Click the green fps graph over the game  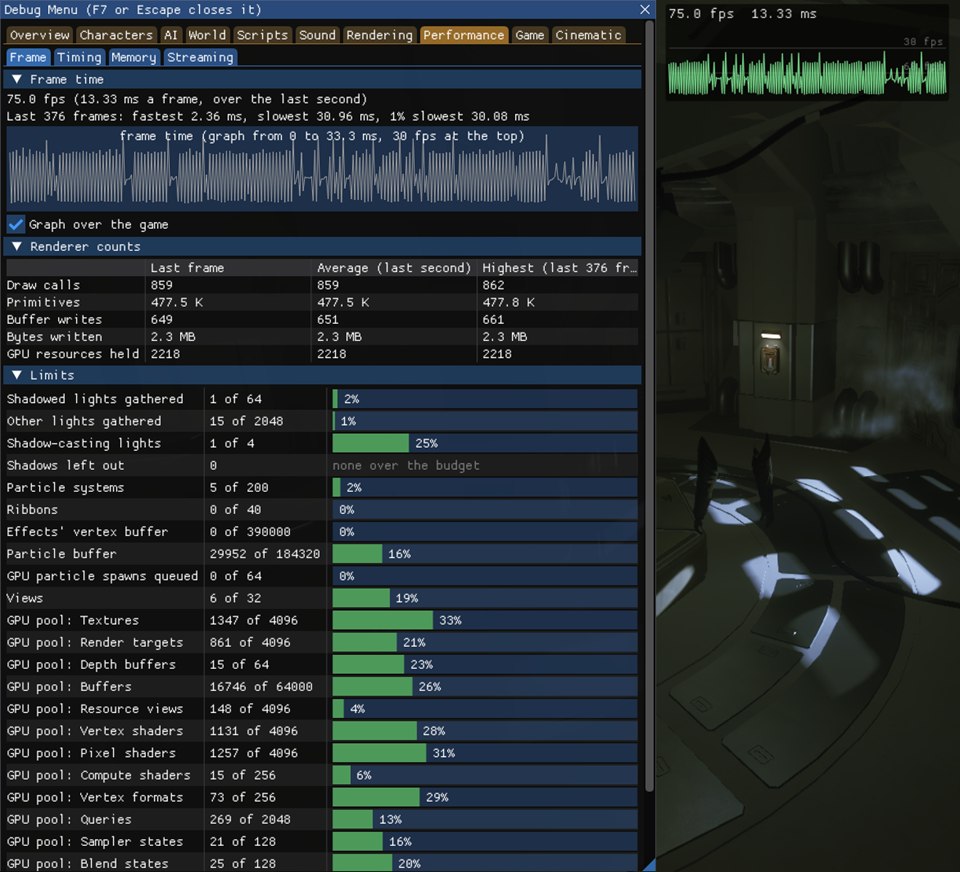point(807,72)
